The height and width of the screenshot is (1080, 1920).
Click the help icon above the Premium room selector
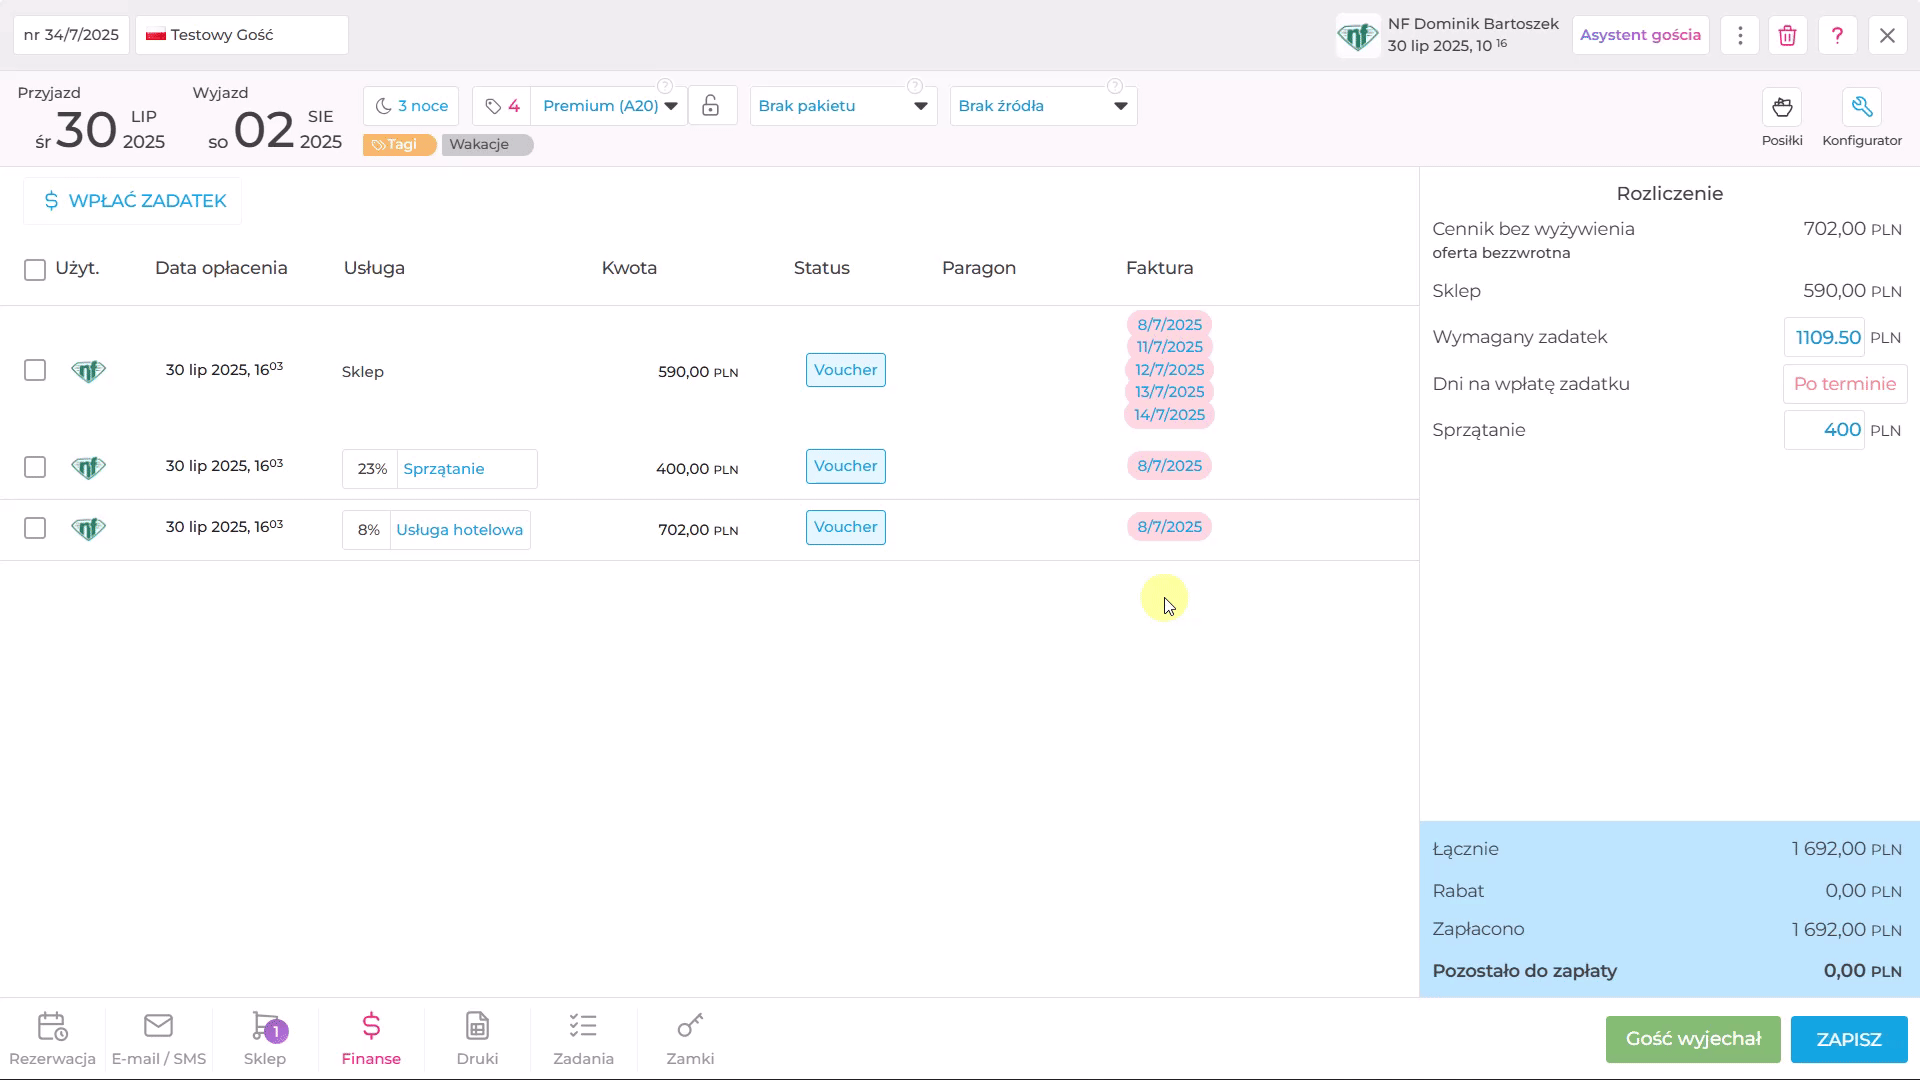tap(665, 86)
